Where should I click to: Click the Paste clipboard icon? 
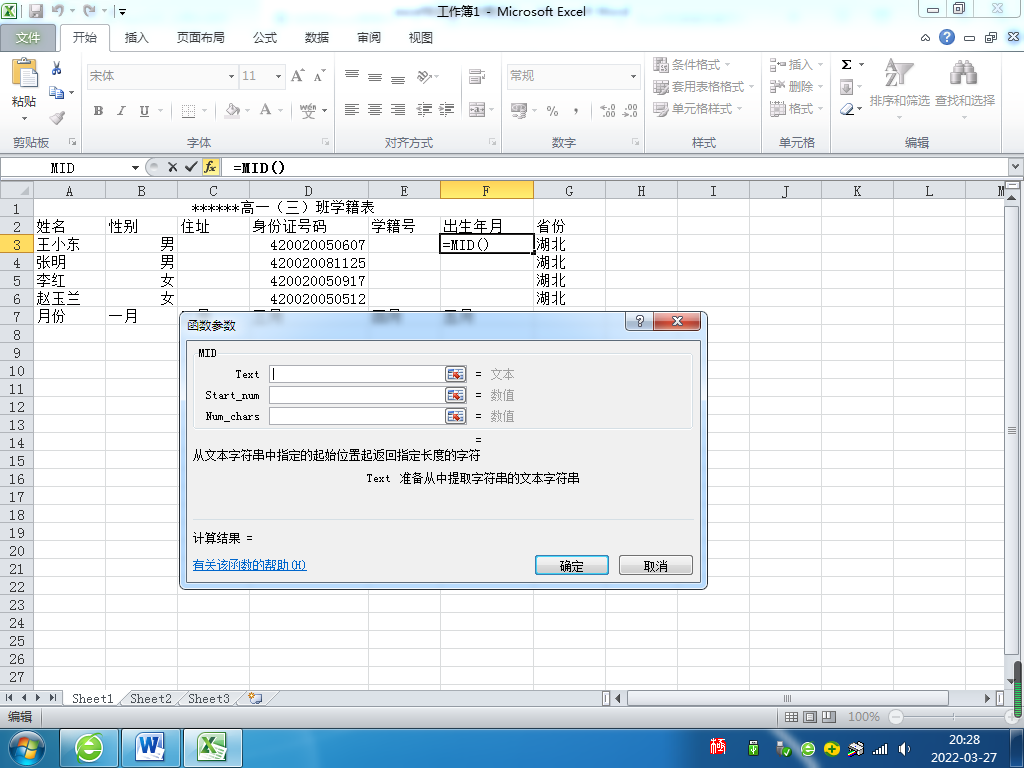[x=24, y=73]
